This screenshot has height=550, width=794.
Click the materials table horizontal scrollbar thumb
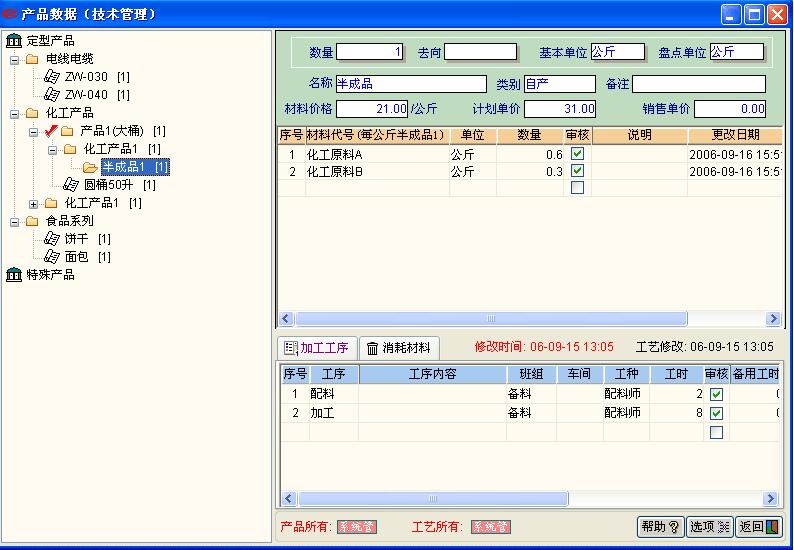[491, 318]
